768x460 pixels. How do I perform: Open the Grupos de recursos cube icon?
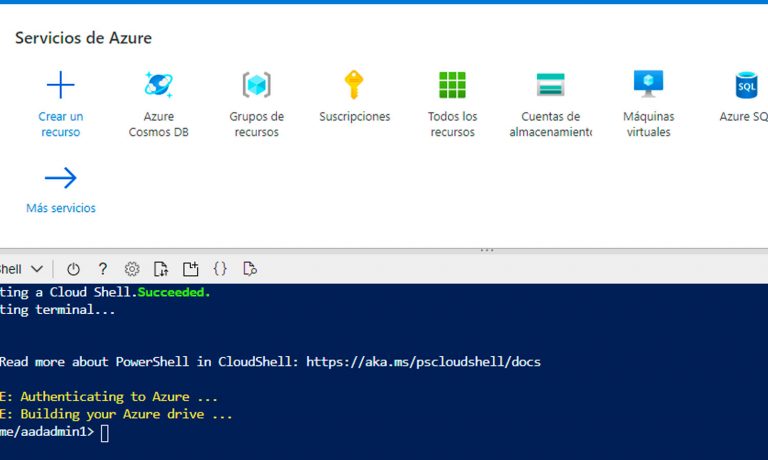tap(256, 85)
